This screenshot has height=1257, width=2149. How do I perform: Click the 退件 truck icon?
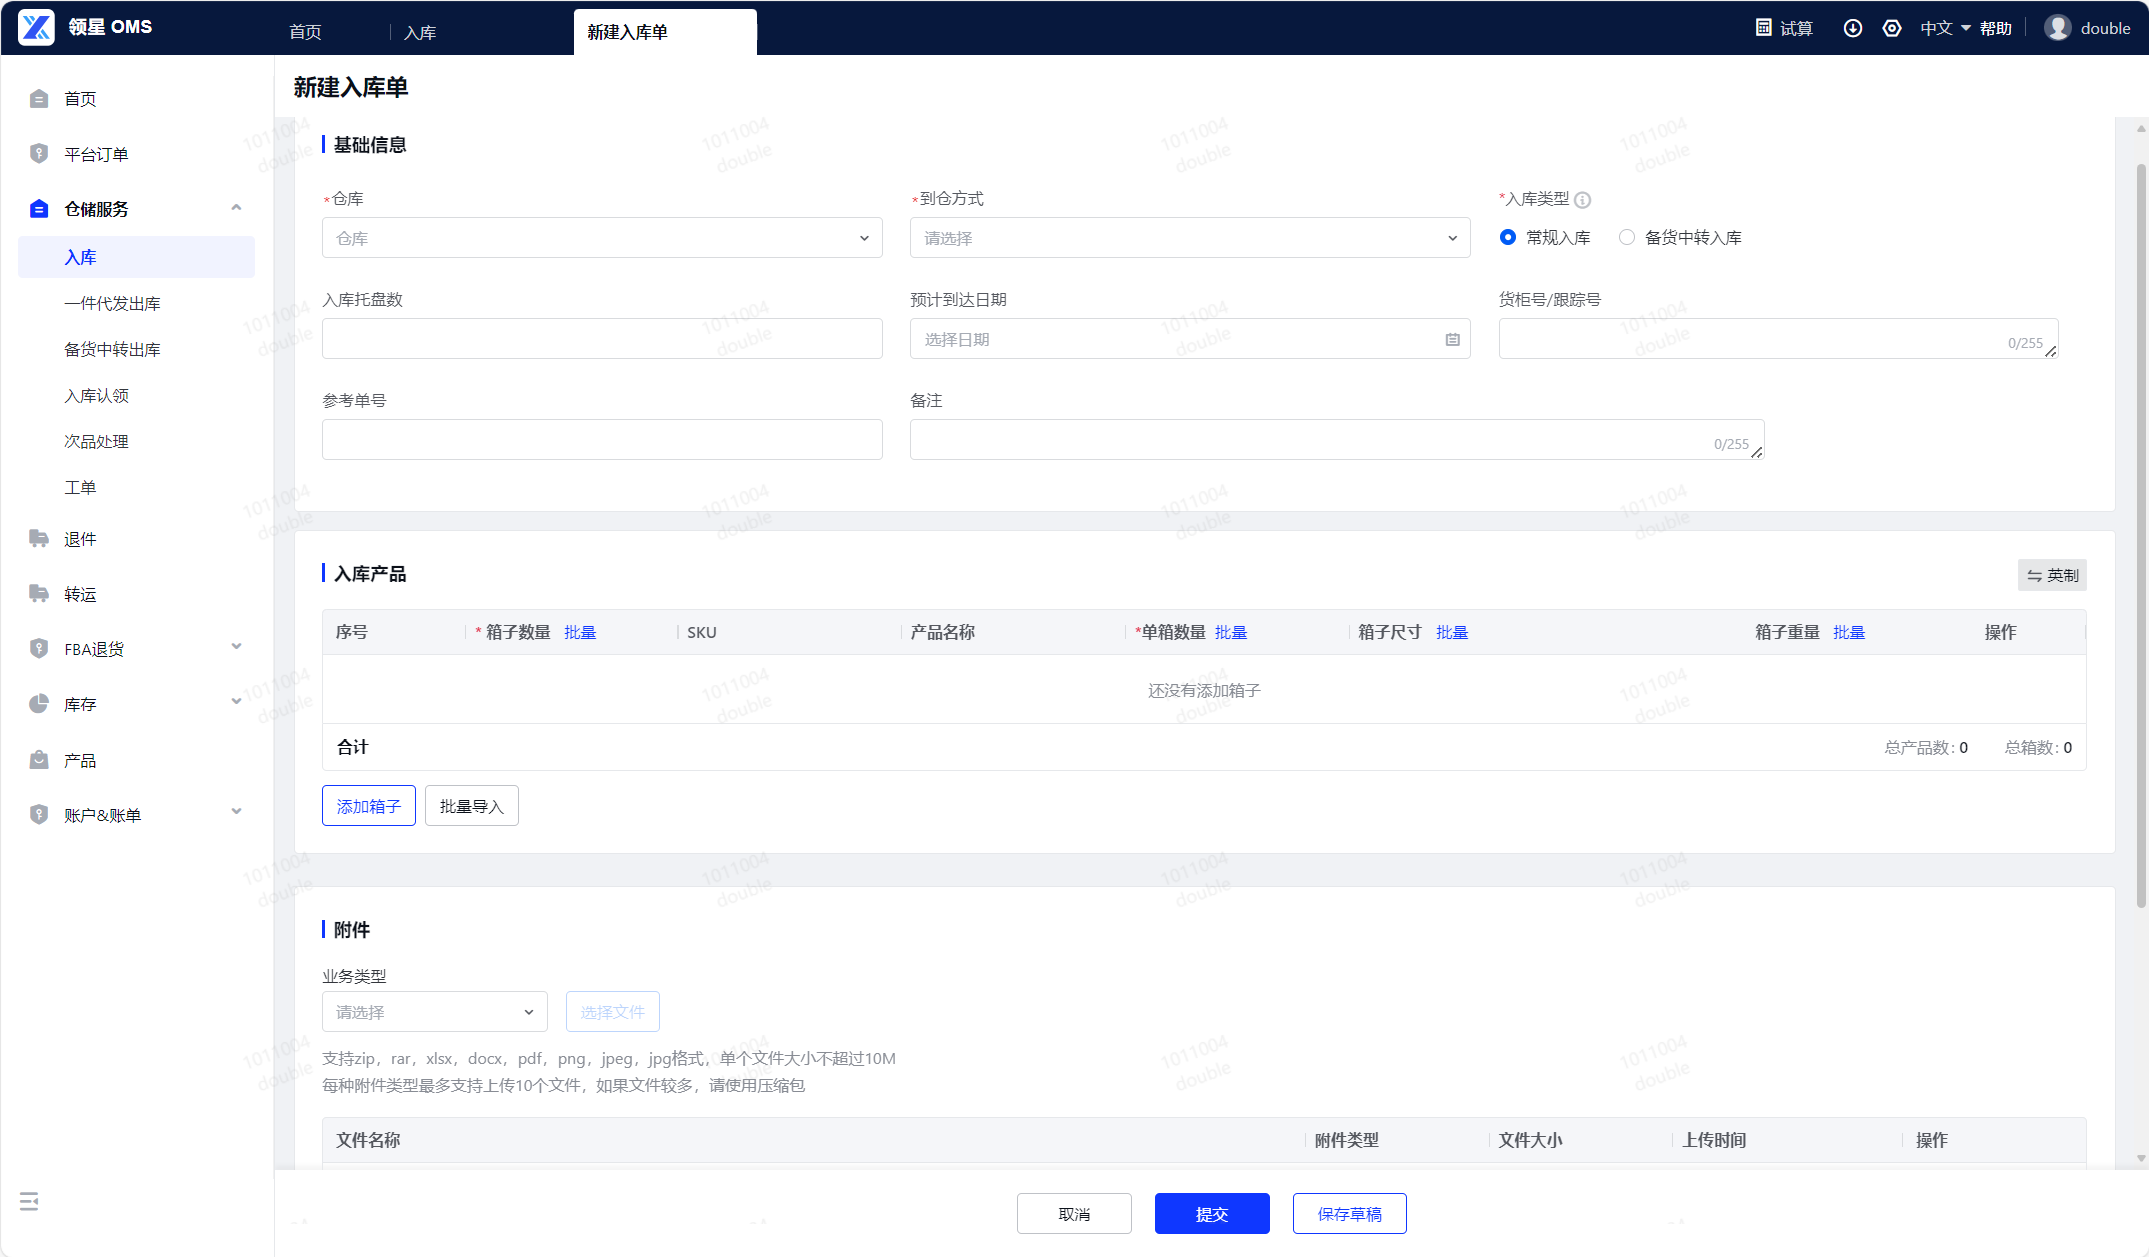click(x=39, y=539)
